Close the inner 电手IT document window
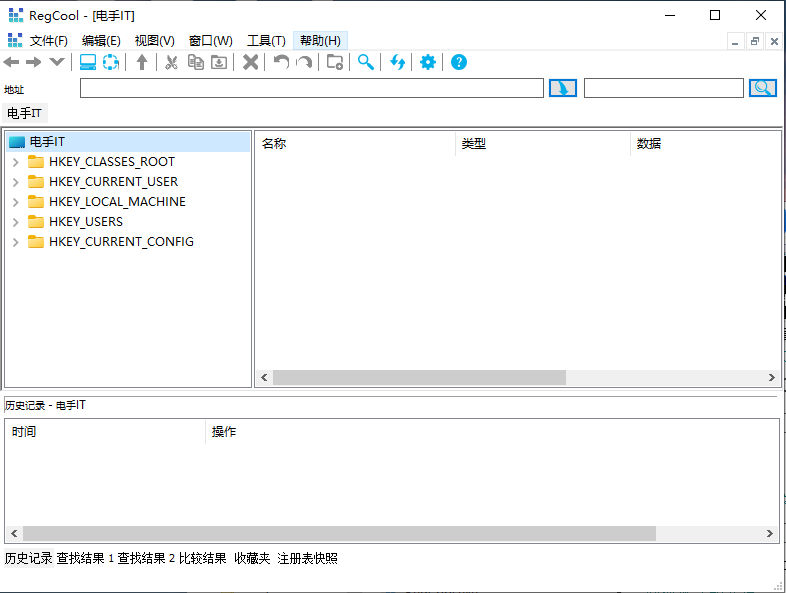 (x=774, y=41)
